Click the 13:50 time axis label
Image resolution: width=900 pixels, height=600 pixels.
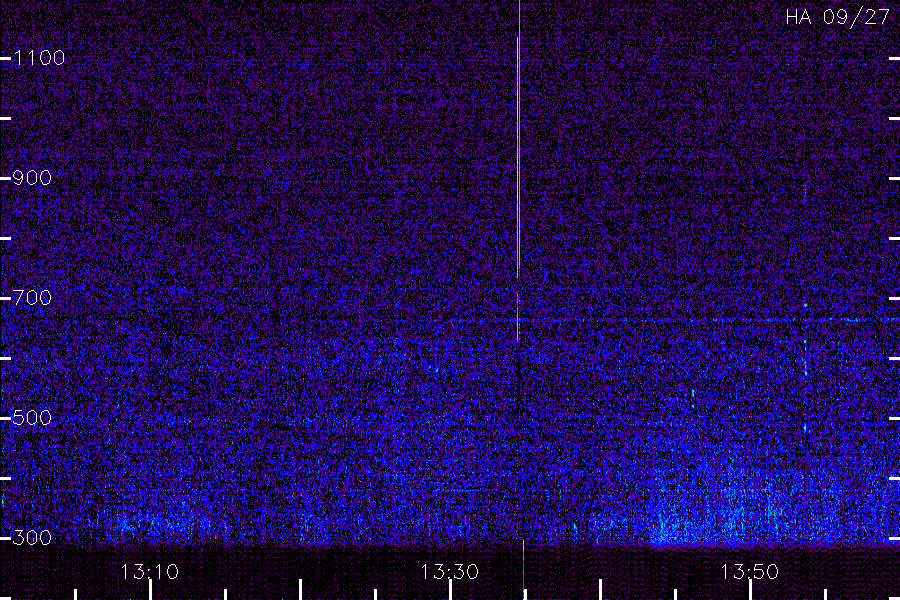click(x=750, y=572)
